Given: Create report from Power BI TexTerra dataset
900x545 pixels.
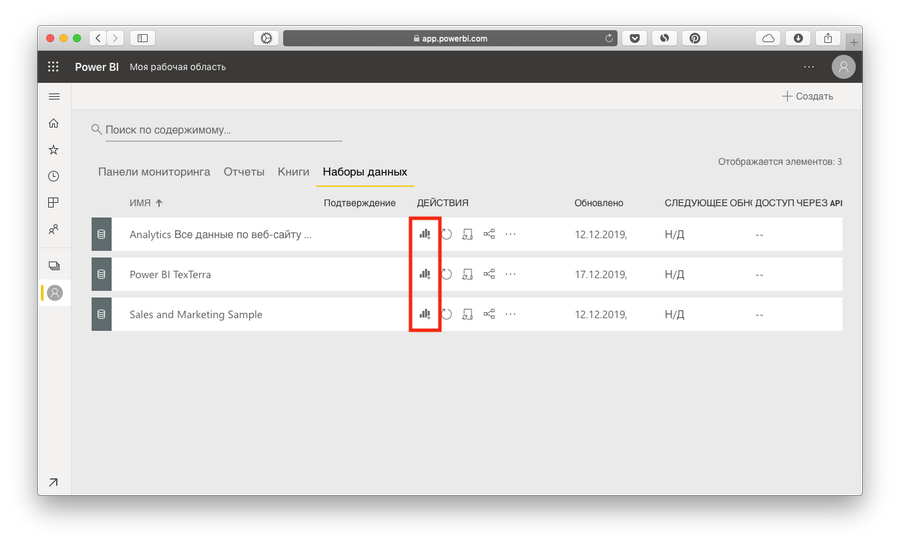Looking at the screenshot, I should 424,274.
